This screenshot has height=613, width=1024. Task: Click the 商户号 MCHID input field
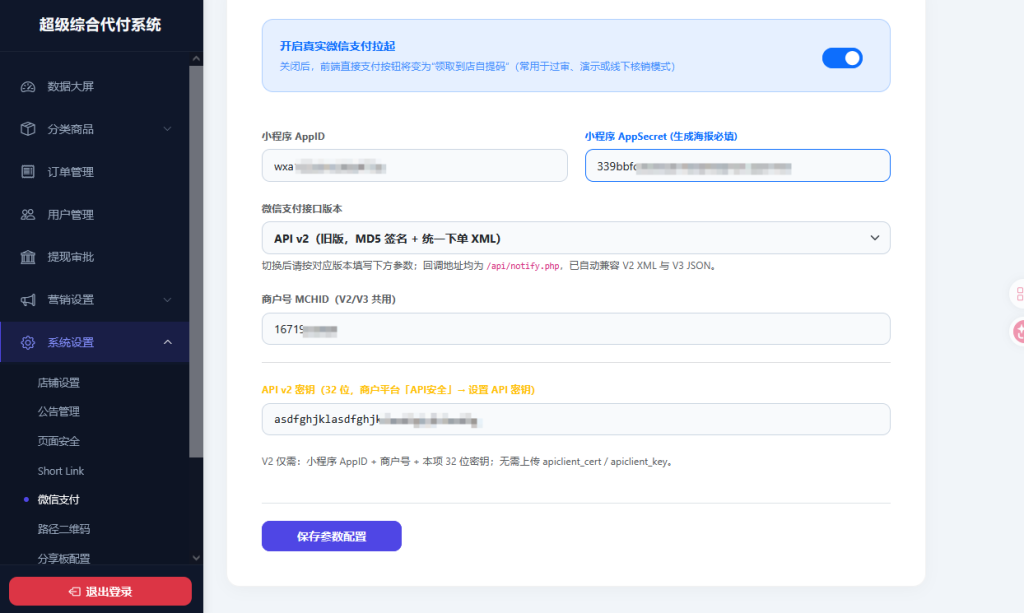(575, 329)
